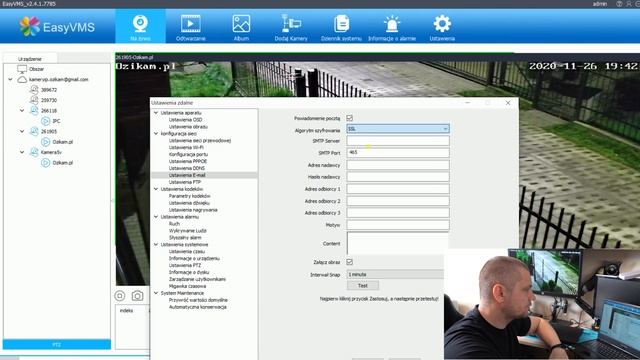This screenshot has height=360, width=640.
Task: Open Wykrywanie Ludzi page
Action: click(x=188, y=231)
